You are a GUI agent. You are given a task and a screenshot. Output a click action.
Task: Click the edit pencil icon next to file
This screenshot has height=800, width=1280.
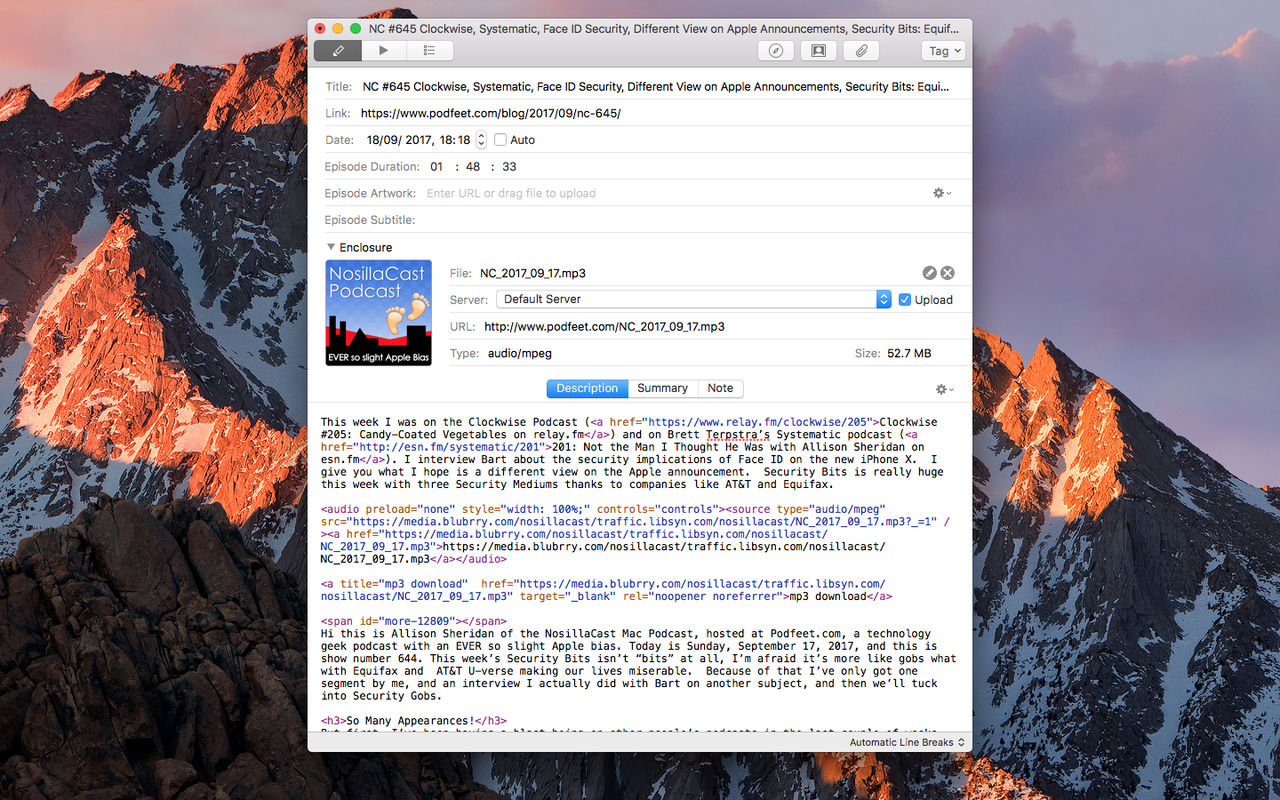click(929, 273)
